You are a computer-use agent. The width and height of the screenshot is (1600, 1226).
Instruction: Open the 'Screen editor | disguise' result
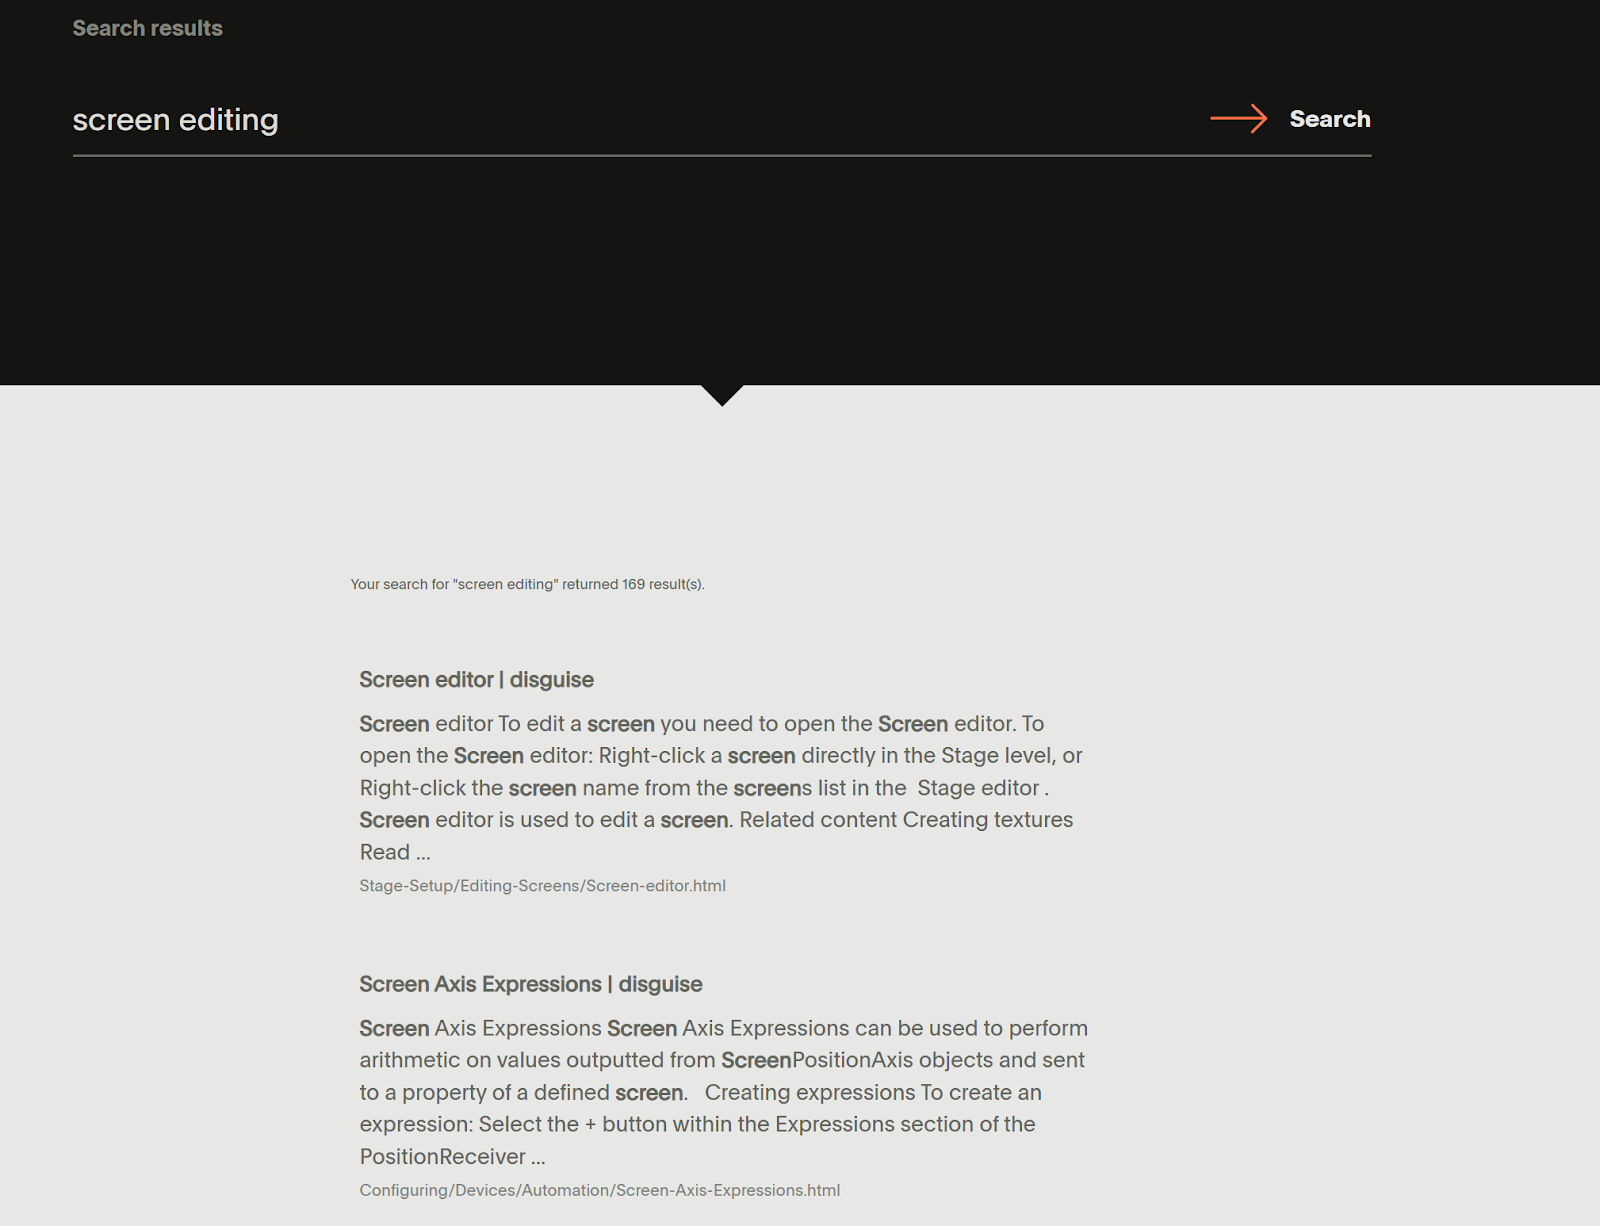click(x=476, y=679)
